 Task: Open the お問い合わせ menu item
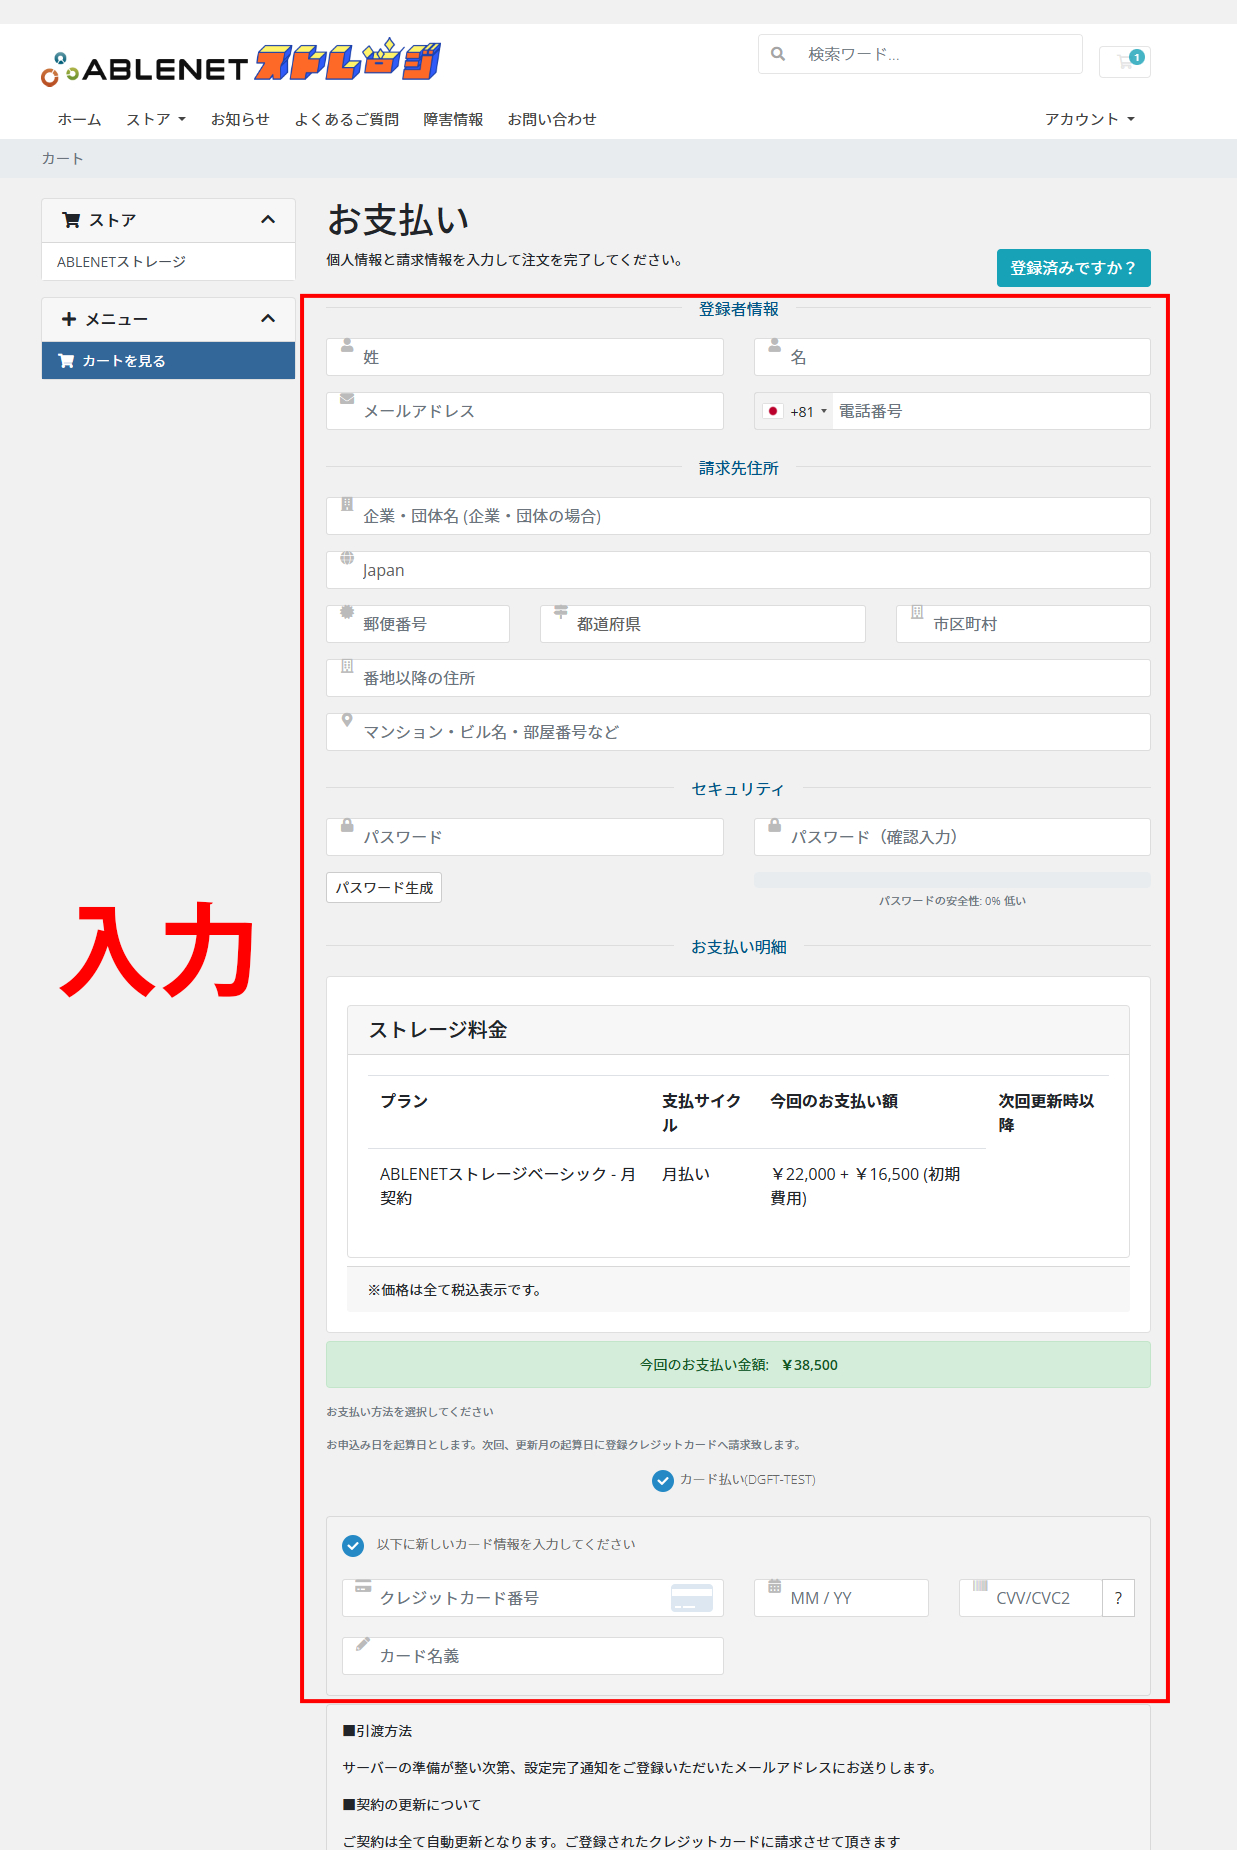point(552,119)
